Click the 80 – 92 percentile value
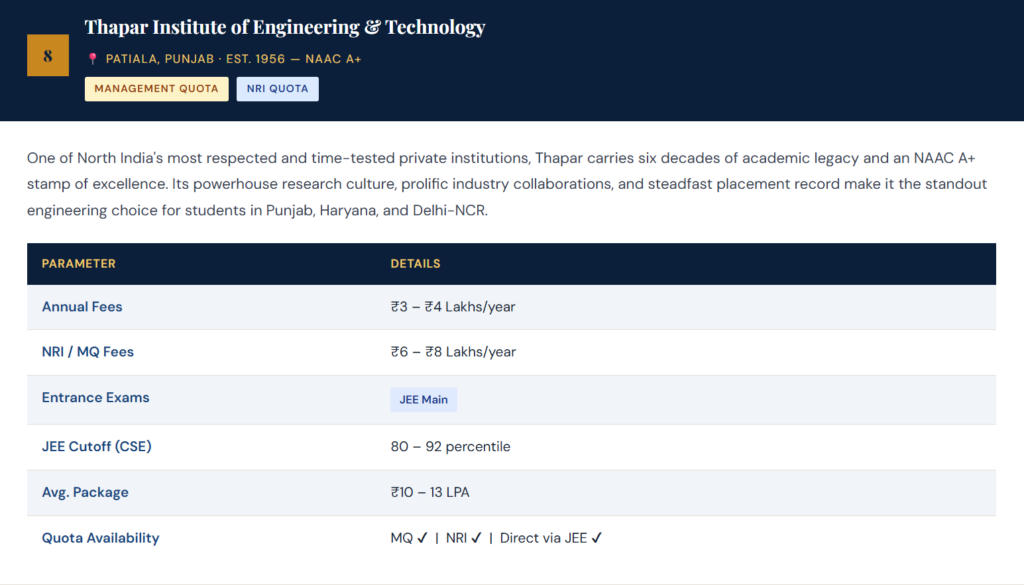This screenshot has height=585, width=1024. tap(450, 447)
